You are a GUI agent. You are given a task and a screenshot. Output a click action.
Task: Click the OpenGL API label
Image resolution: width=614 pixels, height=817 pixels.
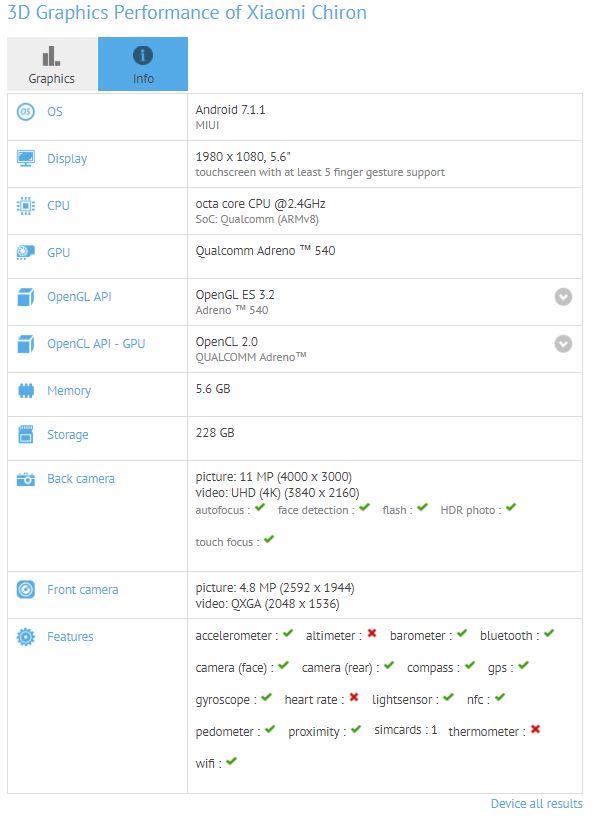[79, 297]
